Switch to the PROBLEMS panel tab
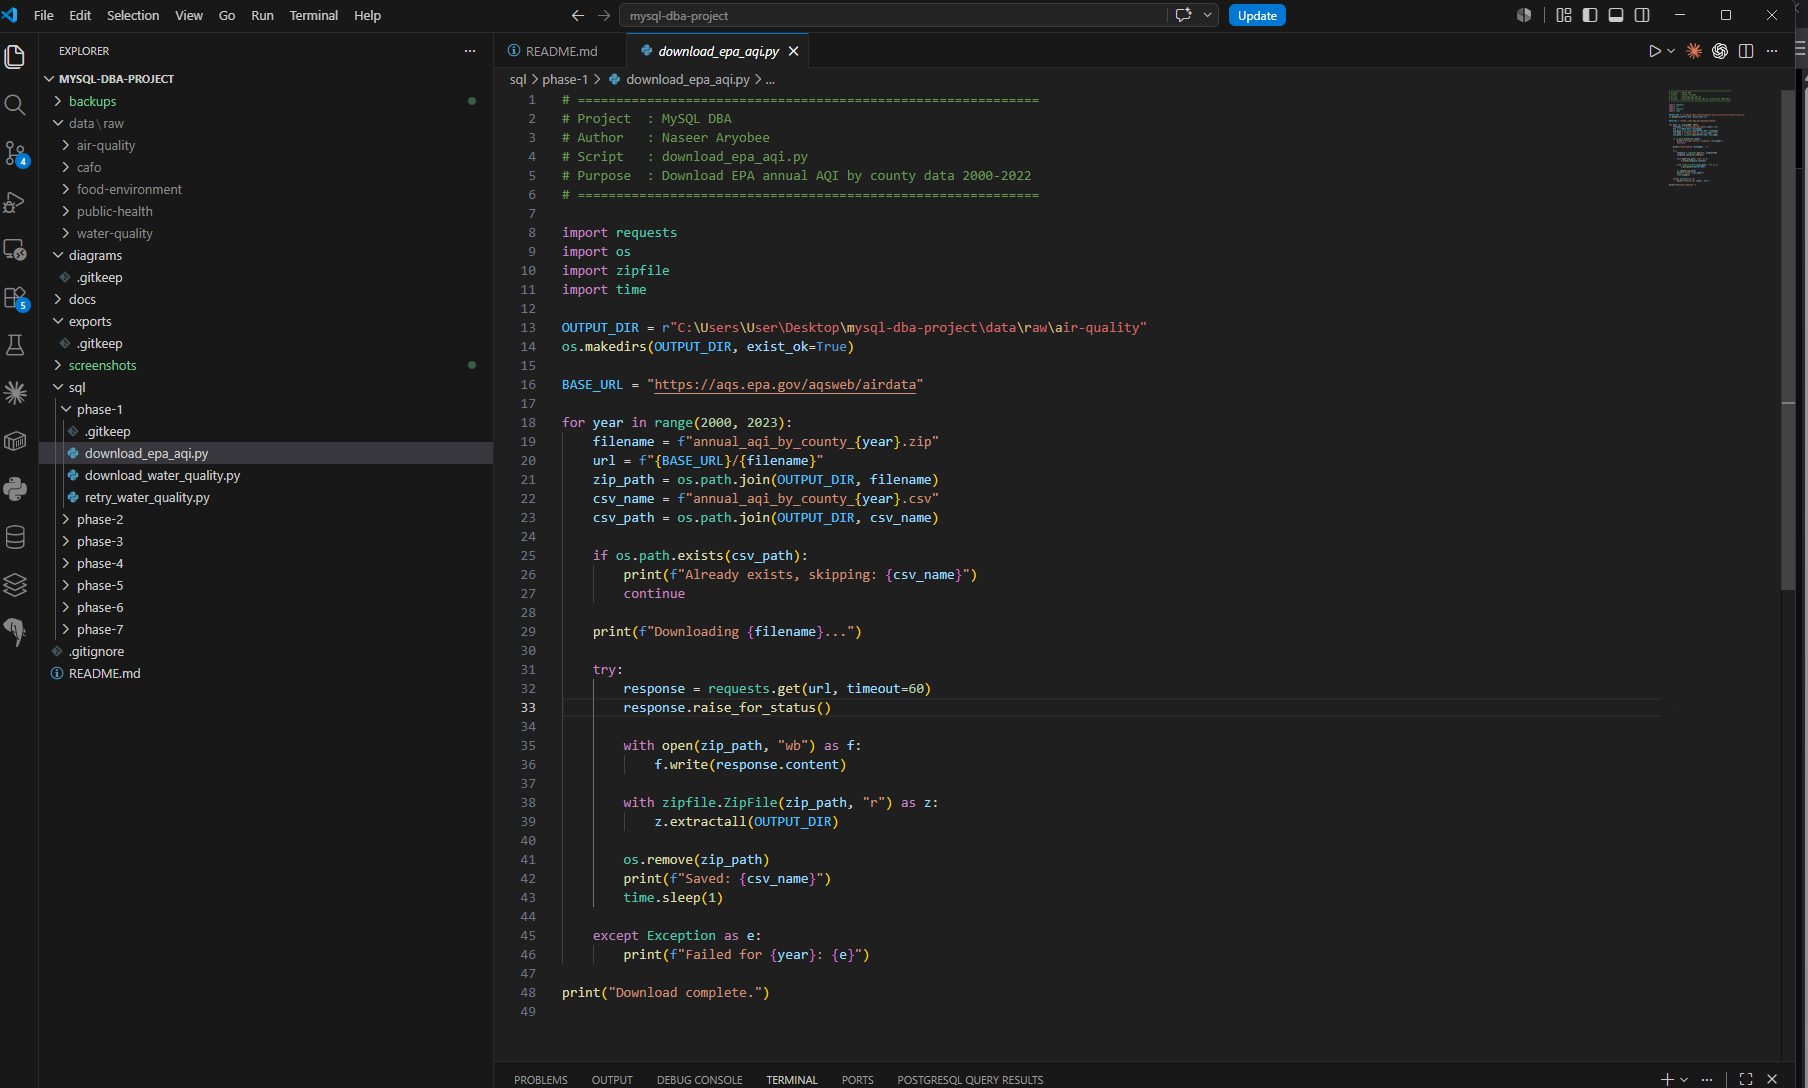The height and width of the screenshot is (1088, 1808). pyautogui.click(x=541, y=1079)
